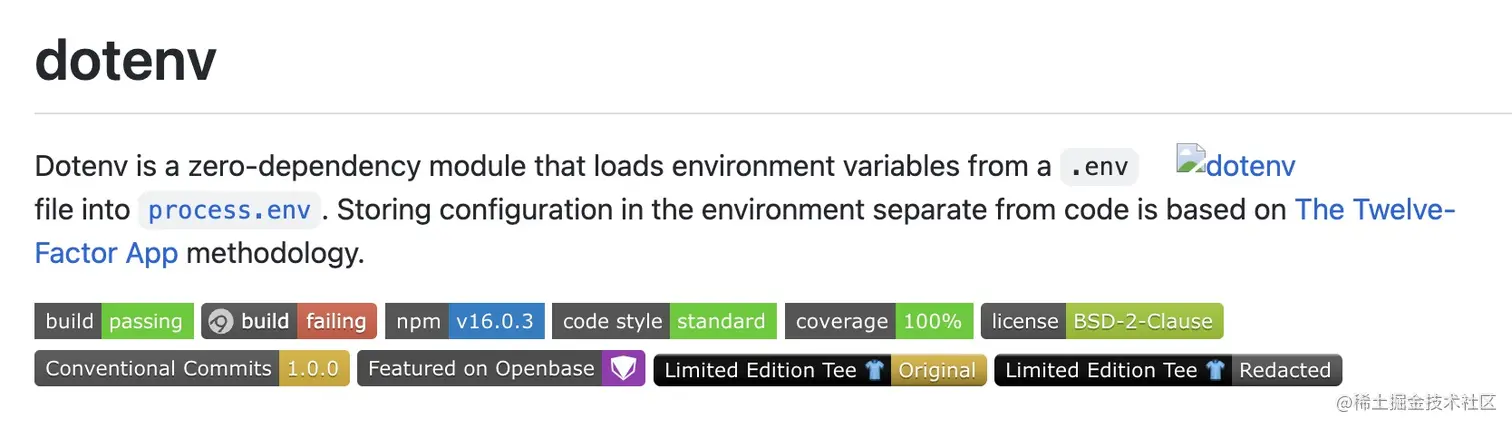Open the coverage 100% badge

[x=879, y=321]
